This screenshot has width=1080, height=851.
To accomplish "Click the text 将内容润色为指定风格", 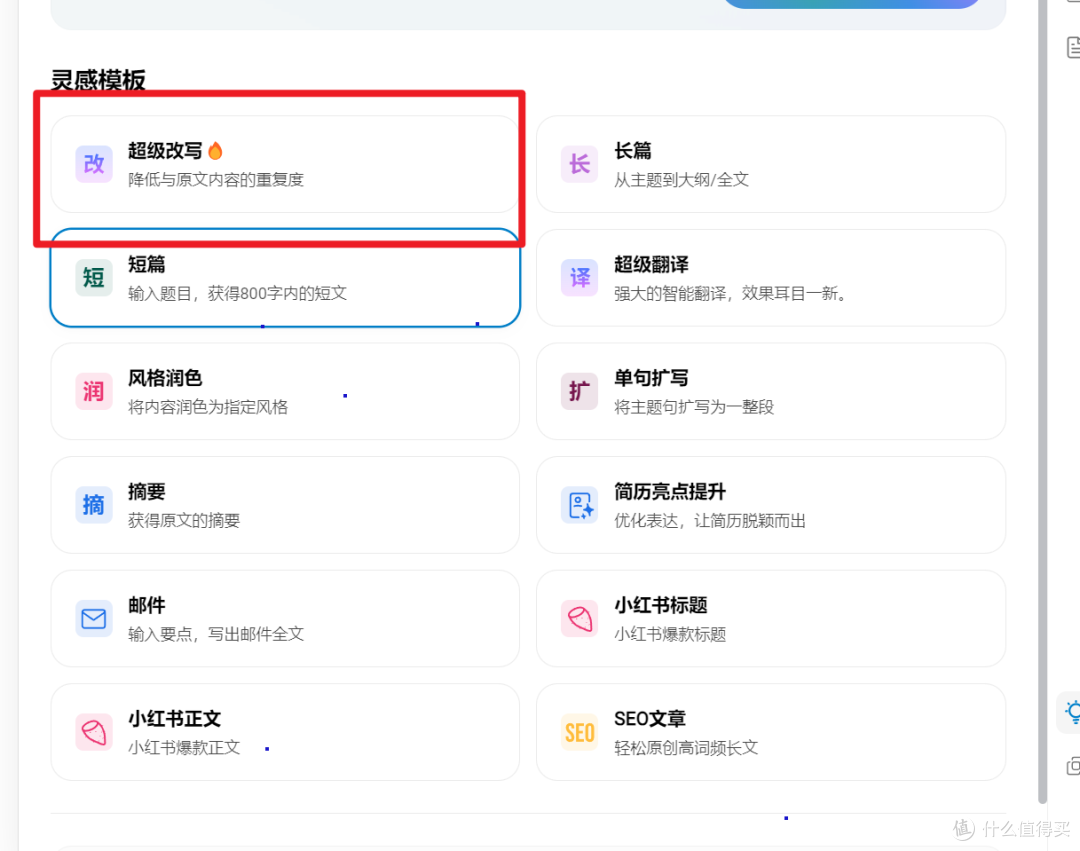I will coord(208,407).
